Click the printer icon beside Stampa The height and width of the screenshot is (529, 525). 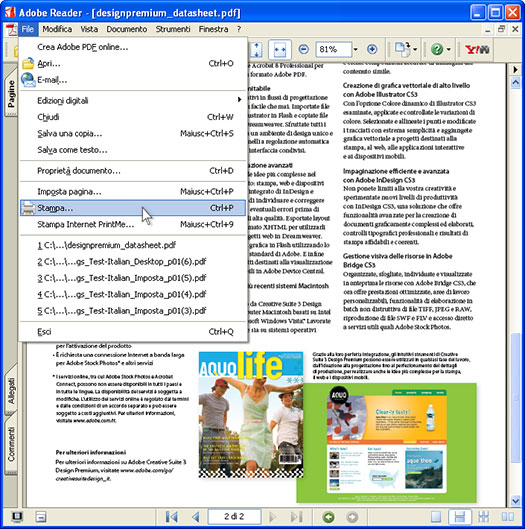point(28,208)
